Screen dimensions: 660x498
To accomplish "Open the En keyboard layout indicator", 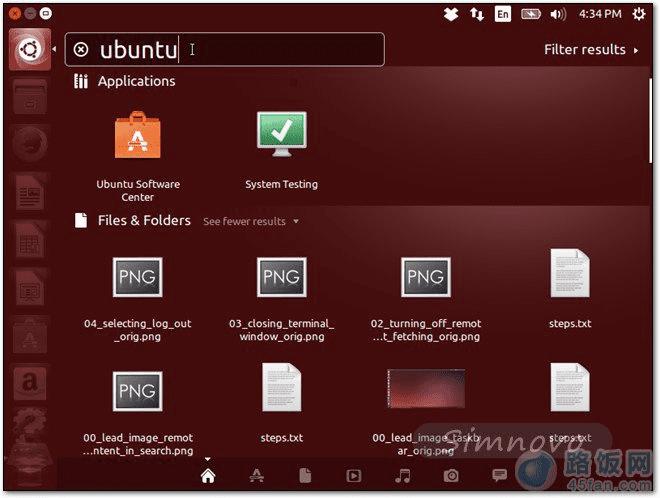I will coord(503,14).
